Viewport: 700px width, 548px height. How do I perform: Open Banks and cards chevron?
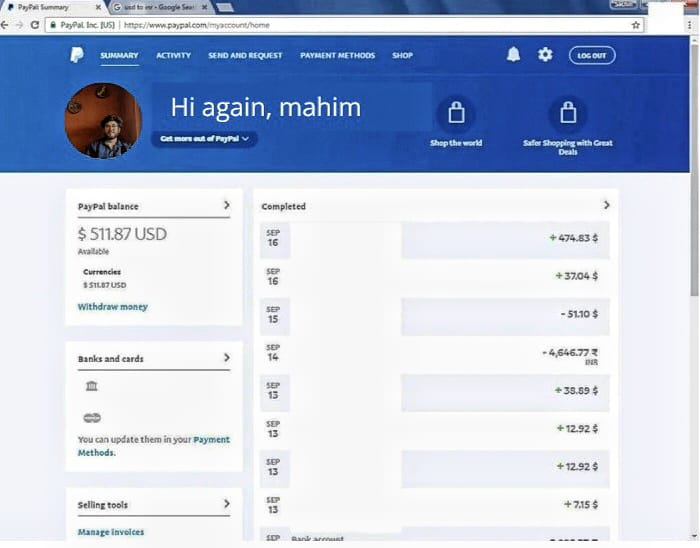pyautogui.click(x=227, y=357)
